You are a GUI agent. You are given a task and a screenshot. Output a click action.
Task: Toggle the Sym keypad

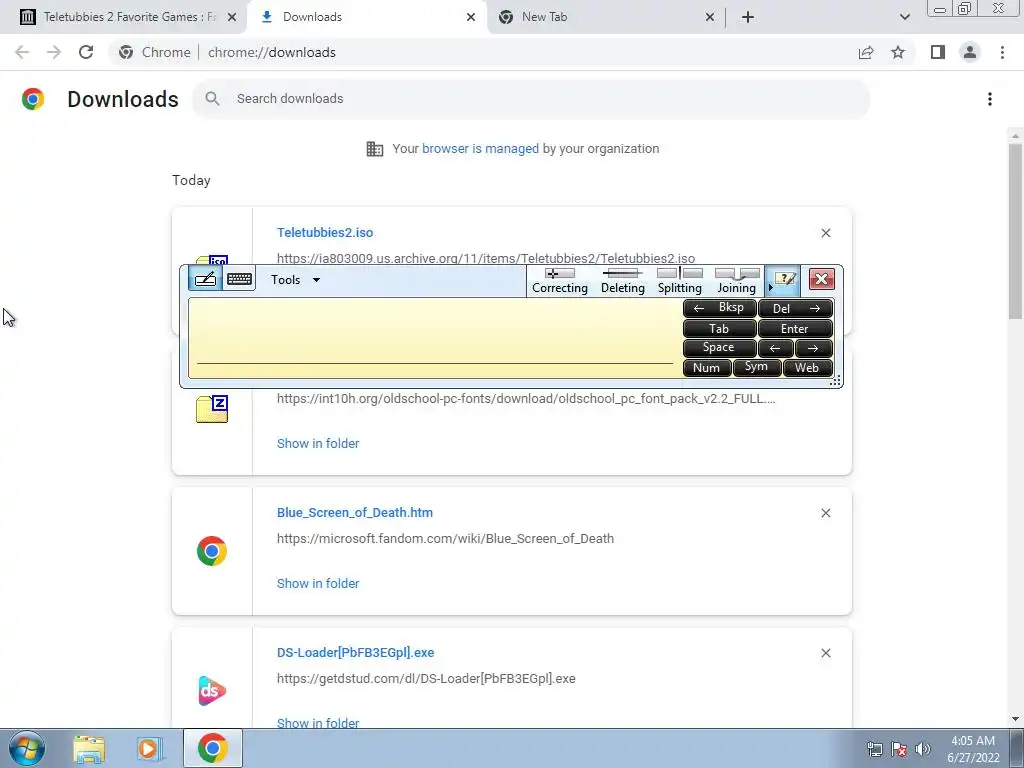click(757, 367)
